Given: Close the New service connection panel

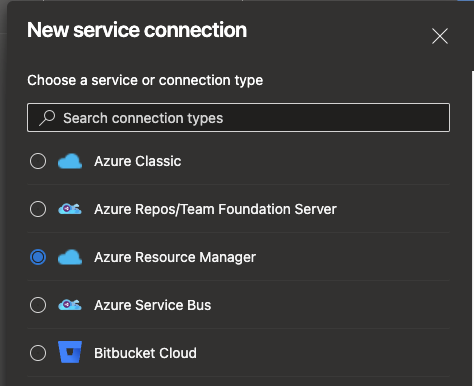Looking at the screenshot, I should 440,36.
